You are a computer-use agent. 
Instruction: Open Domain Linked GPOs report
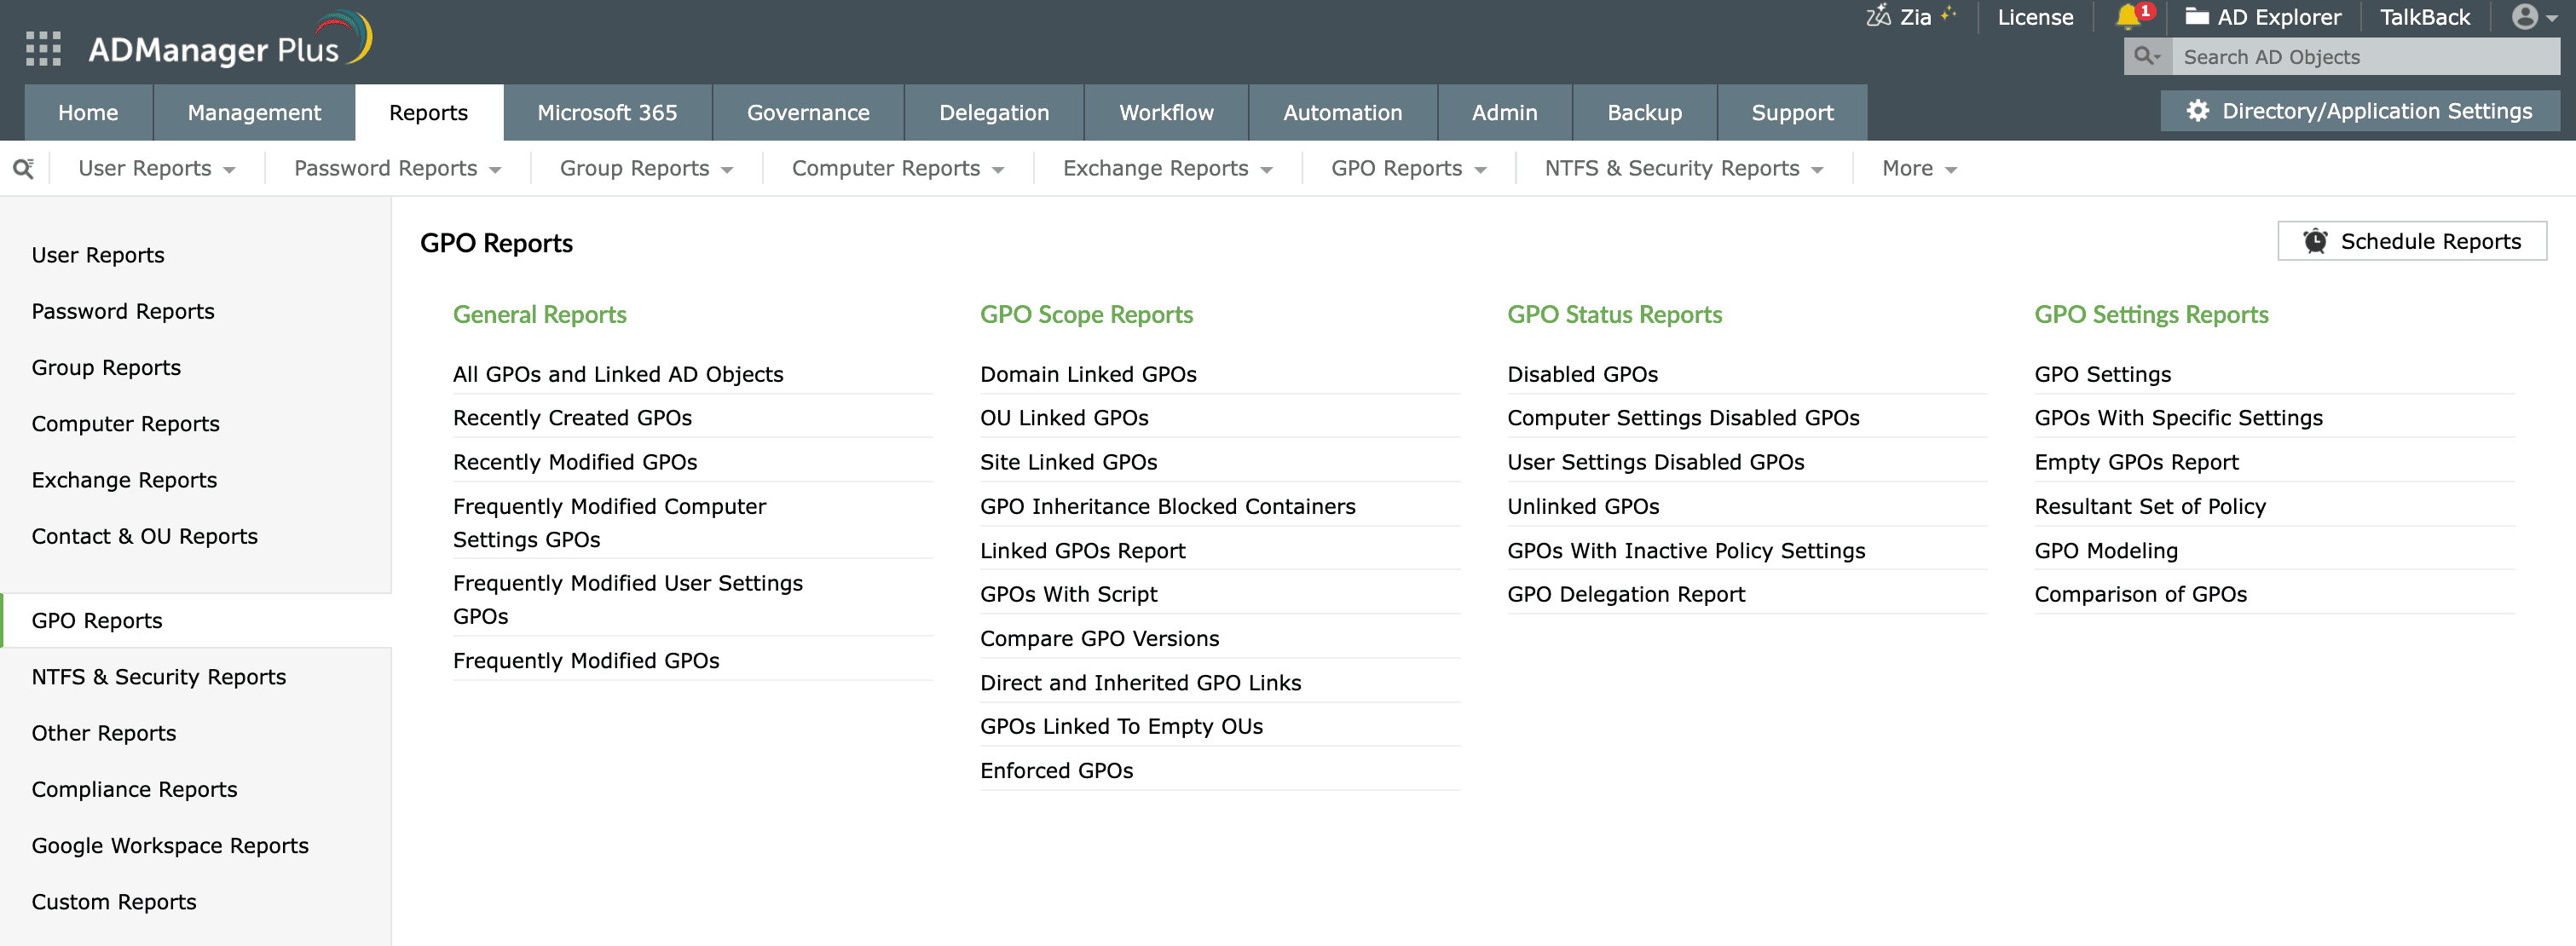(1088, 374)
